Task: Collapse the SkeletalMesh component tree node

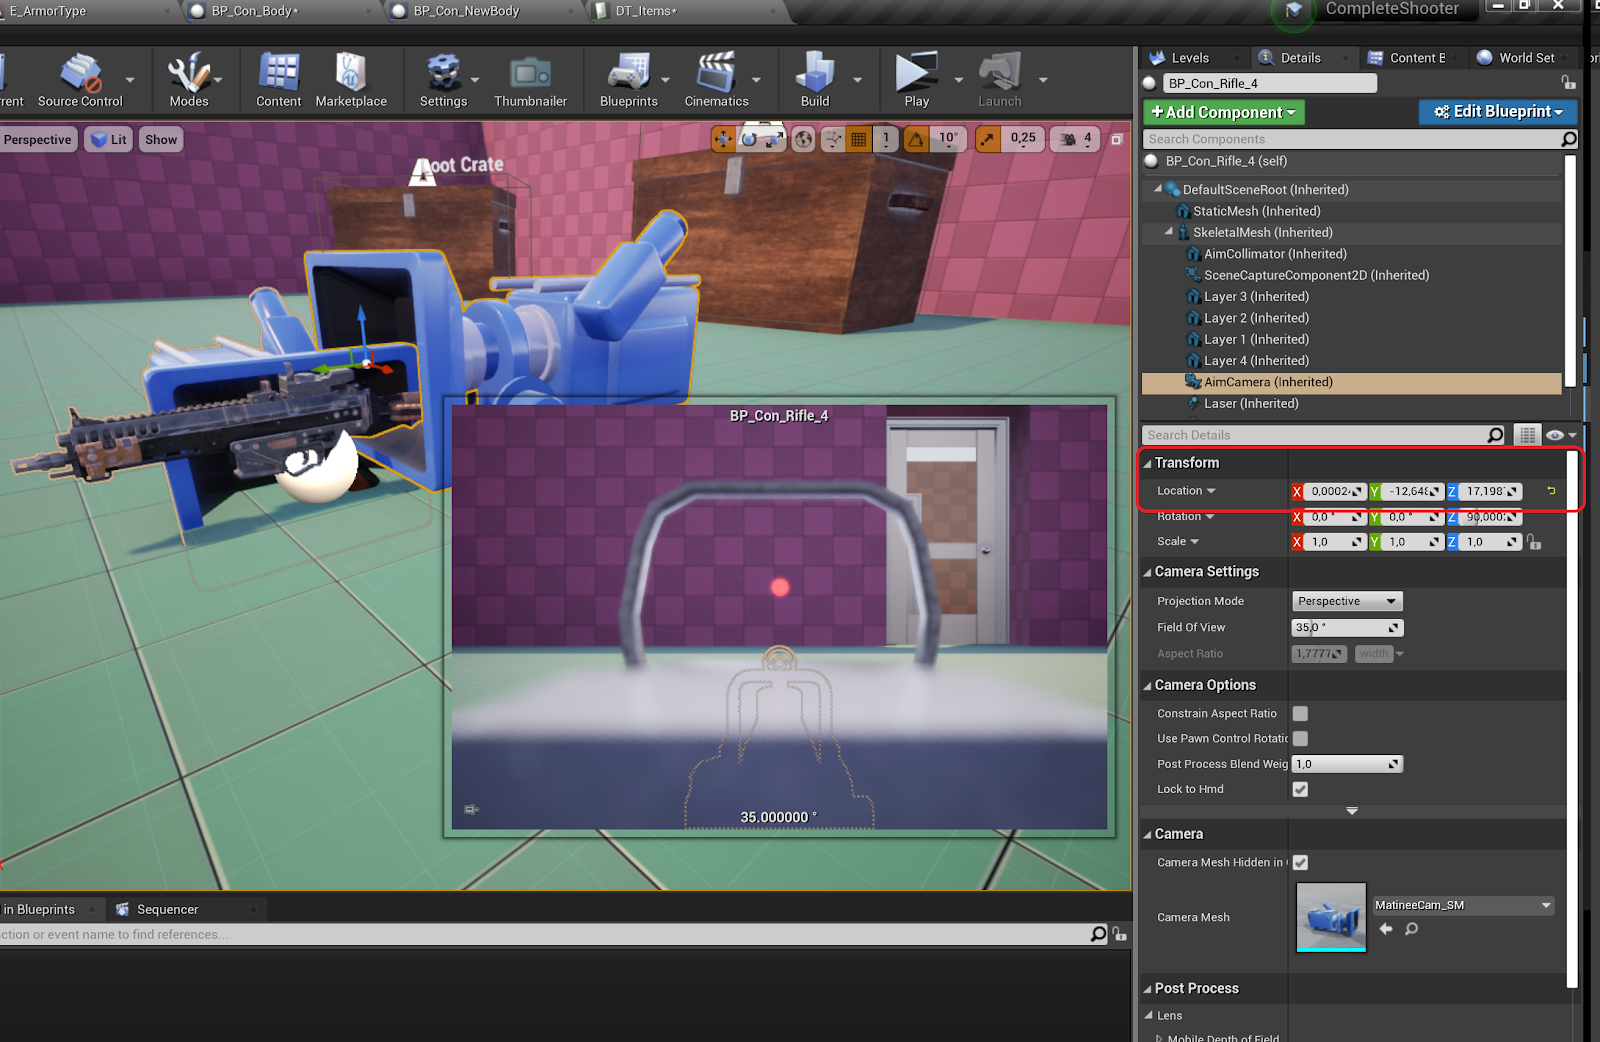Action: (x=1168, y=232)
